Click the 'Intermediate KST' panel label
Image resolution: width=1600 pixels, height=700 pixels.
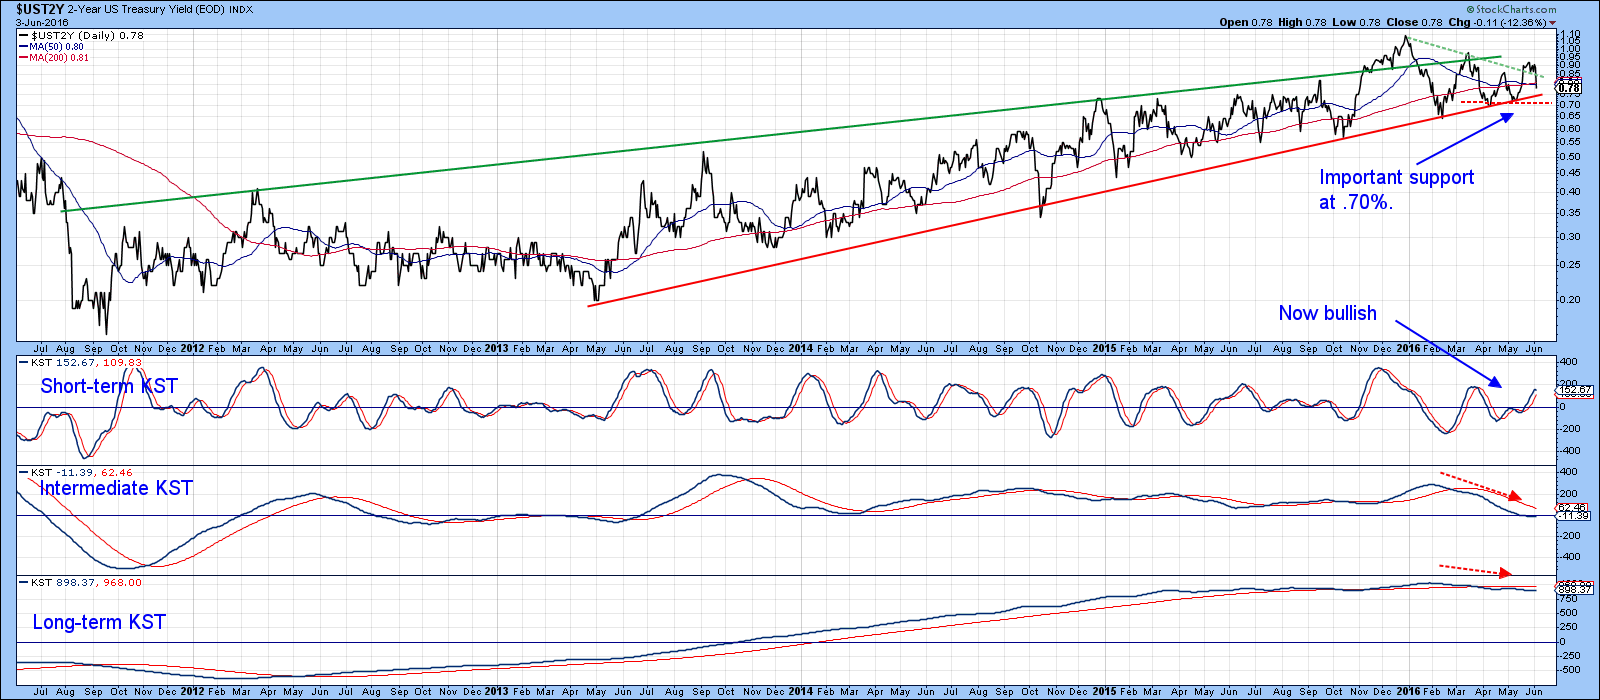pyautogui.click(x=116, y=488)
